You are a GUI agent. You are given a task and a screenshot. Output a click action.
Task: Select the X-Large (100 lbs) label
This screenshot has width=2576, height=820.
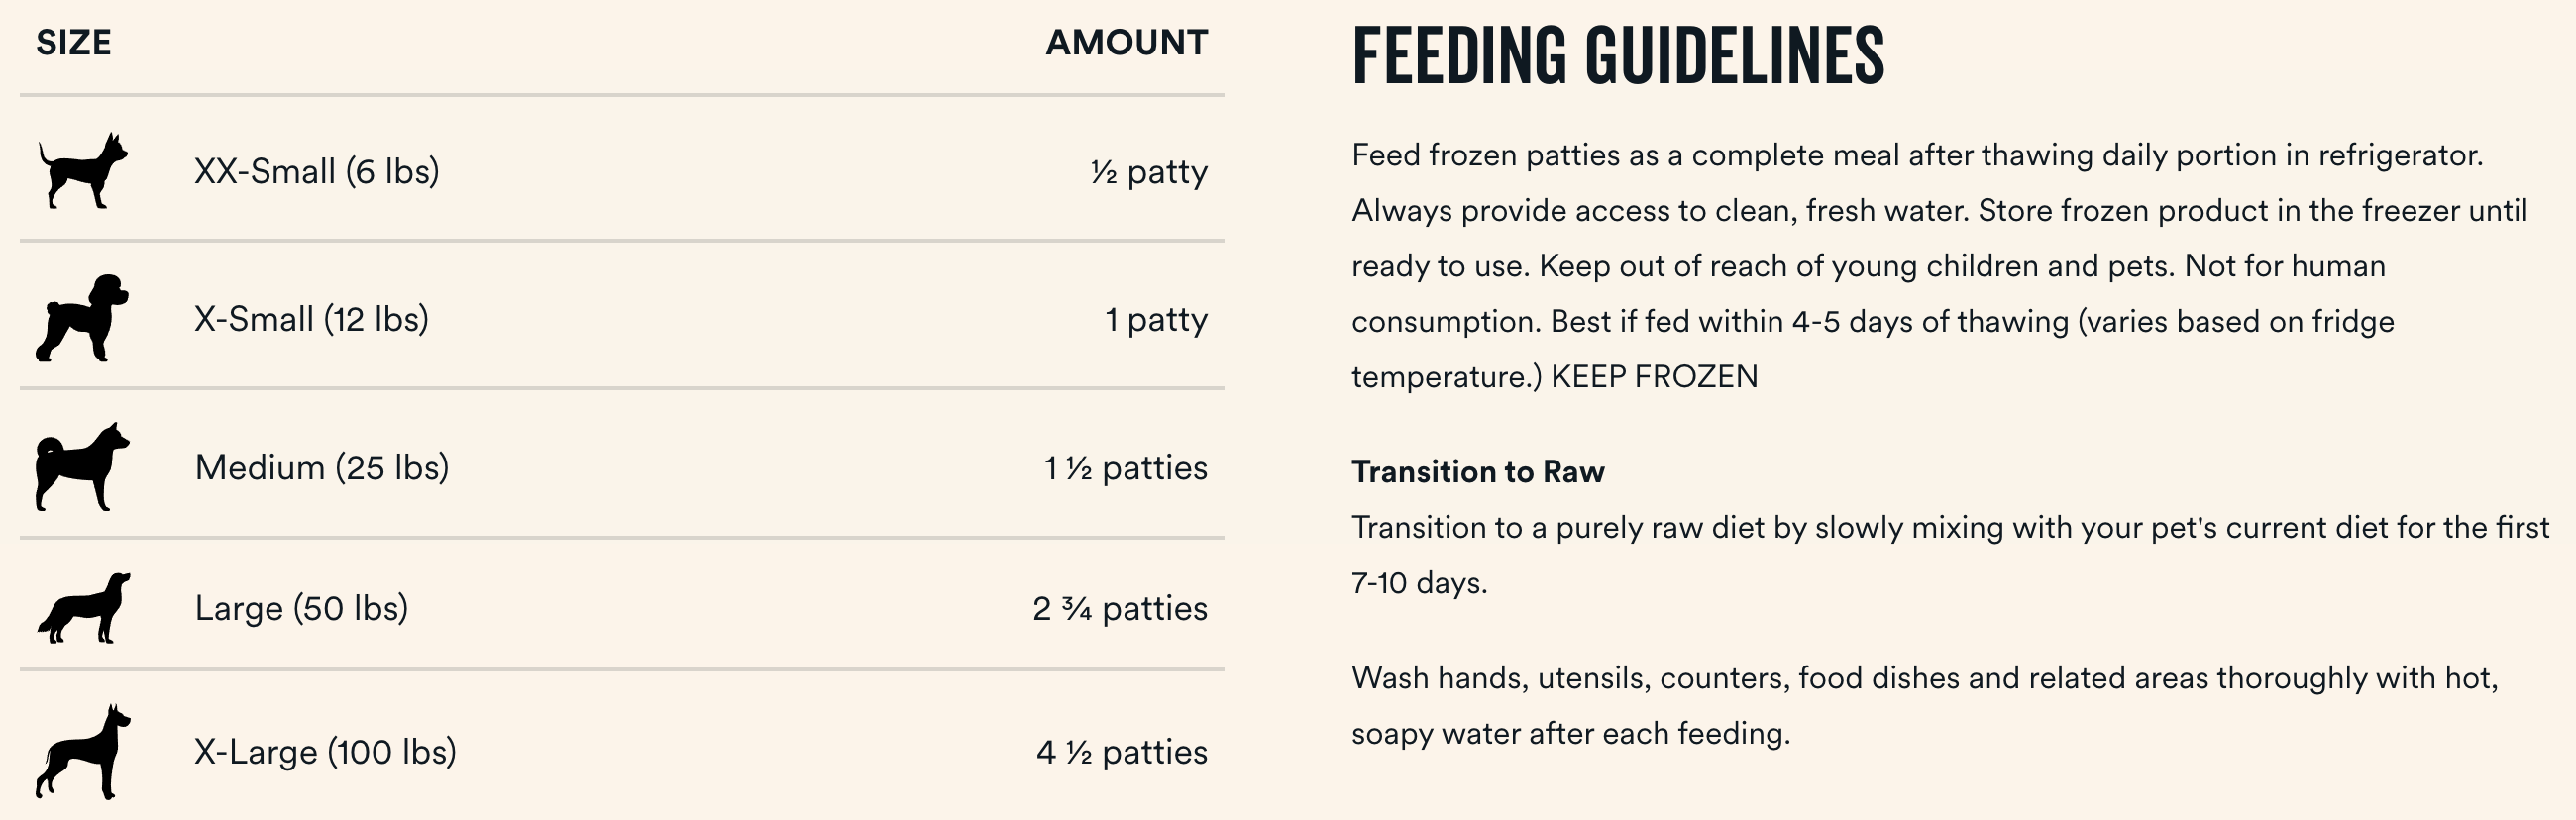click(x=325, y=752)
